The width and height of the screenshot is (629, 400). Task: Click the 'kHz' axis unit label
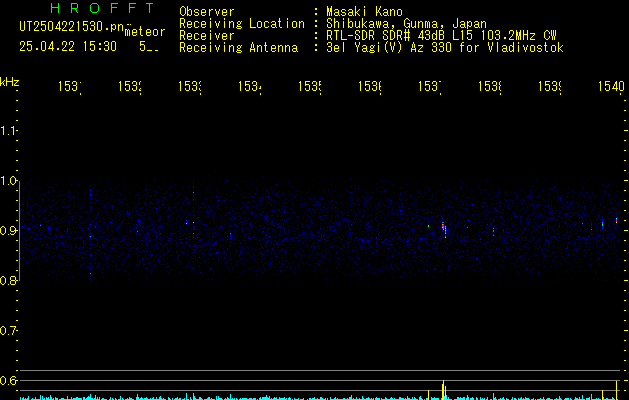10,82
